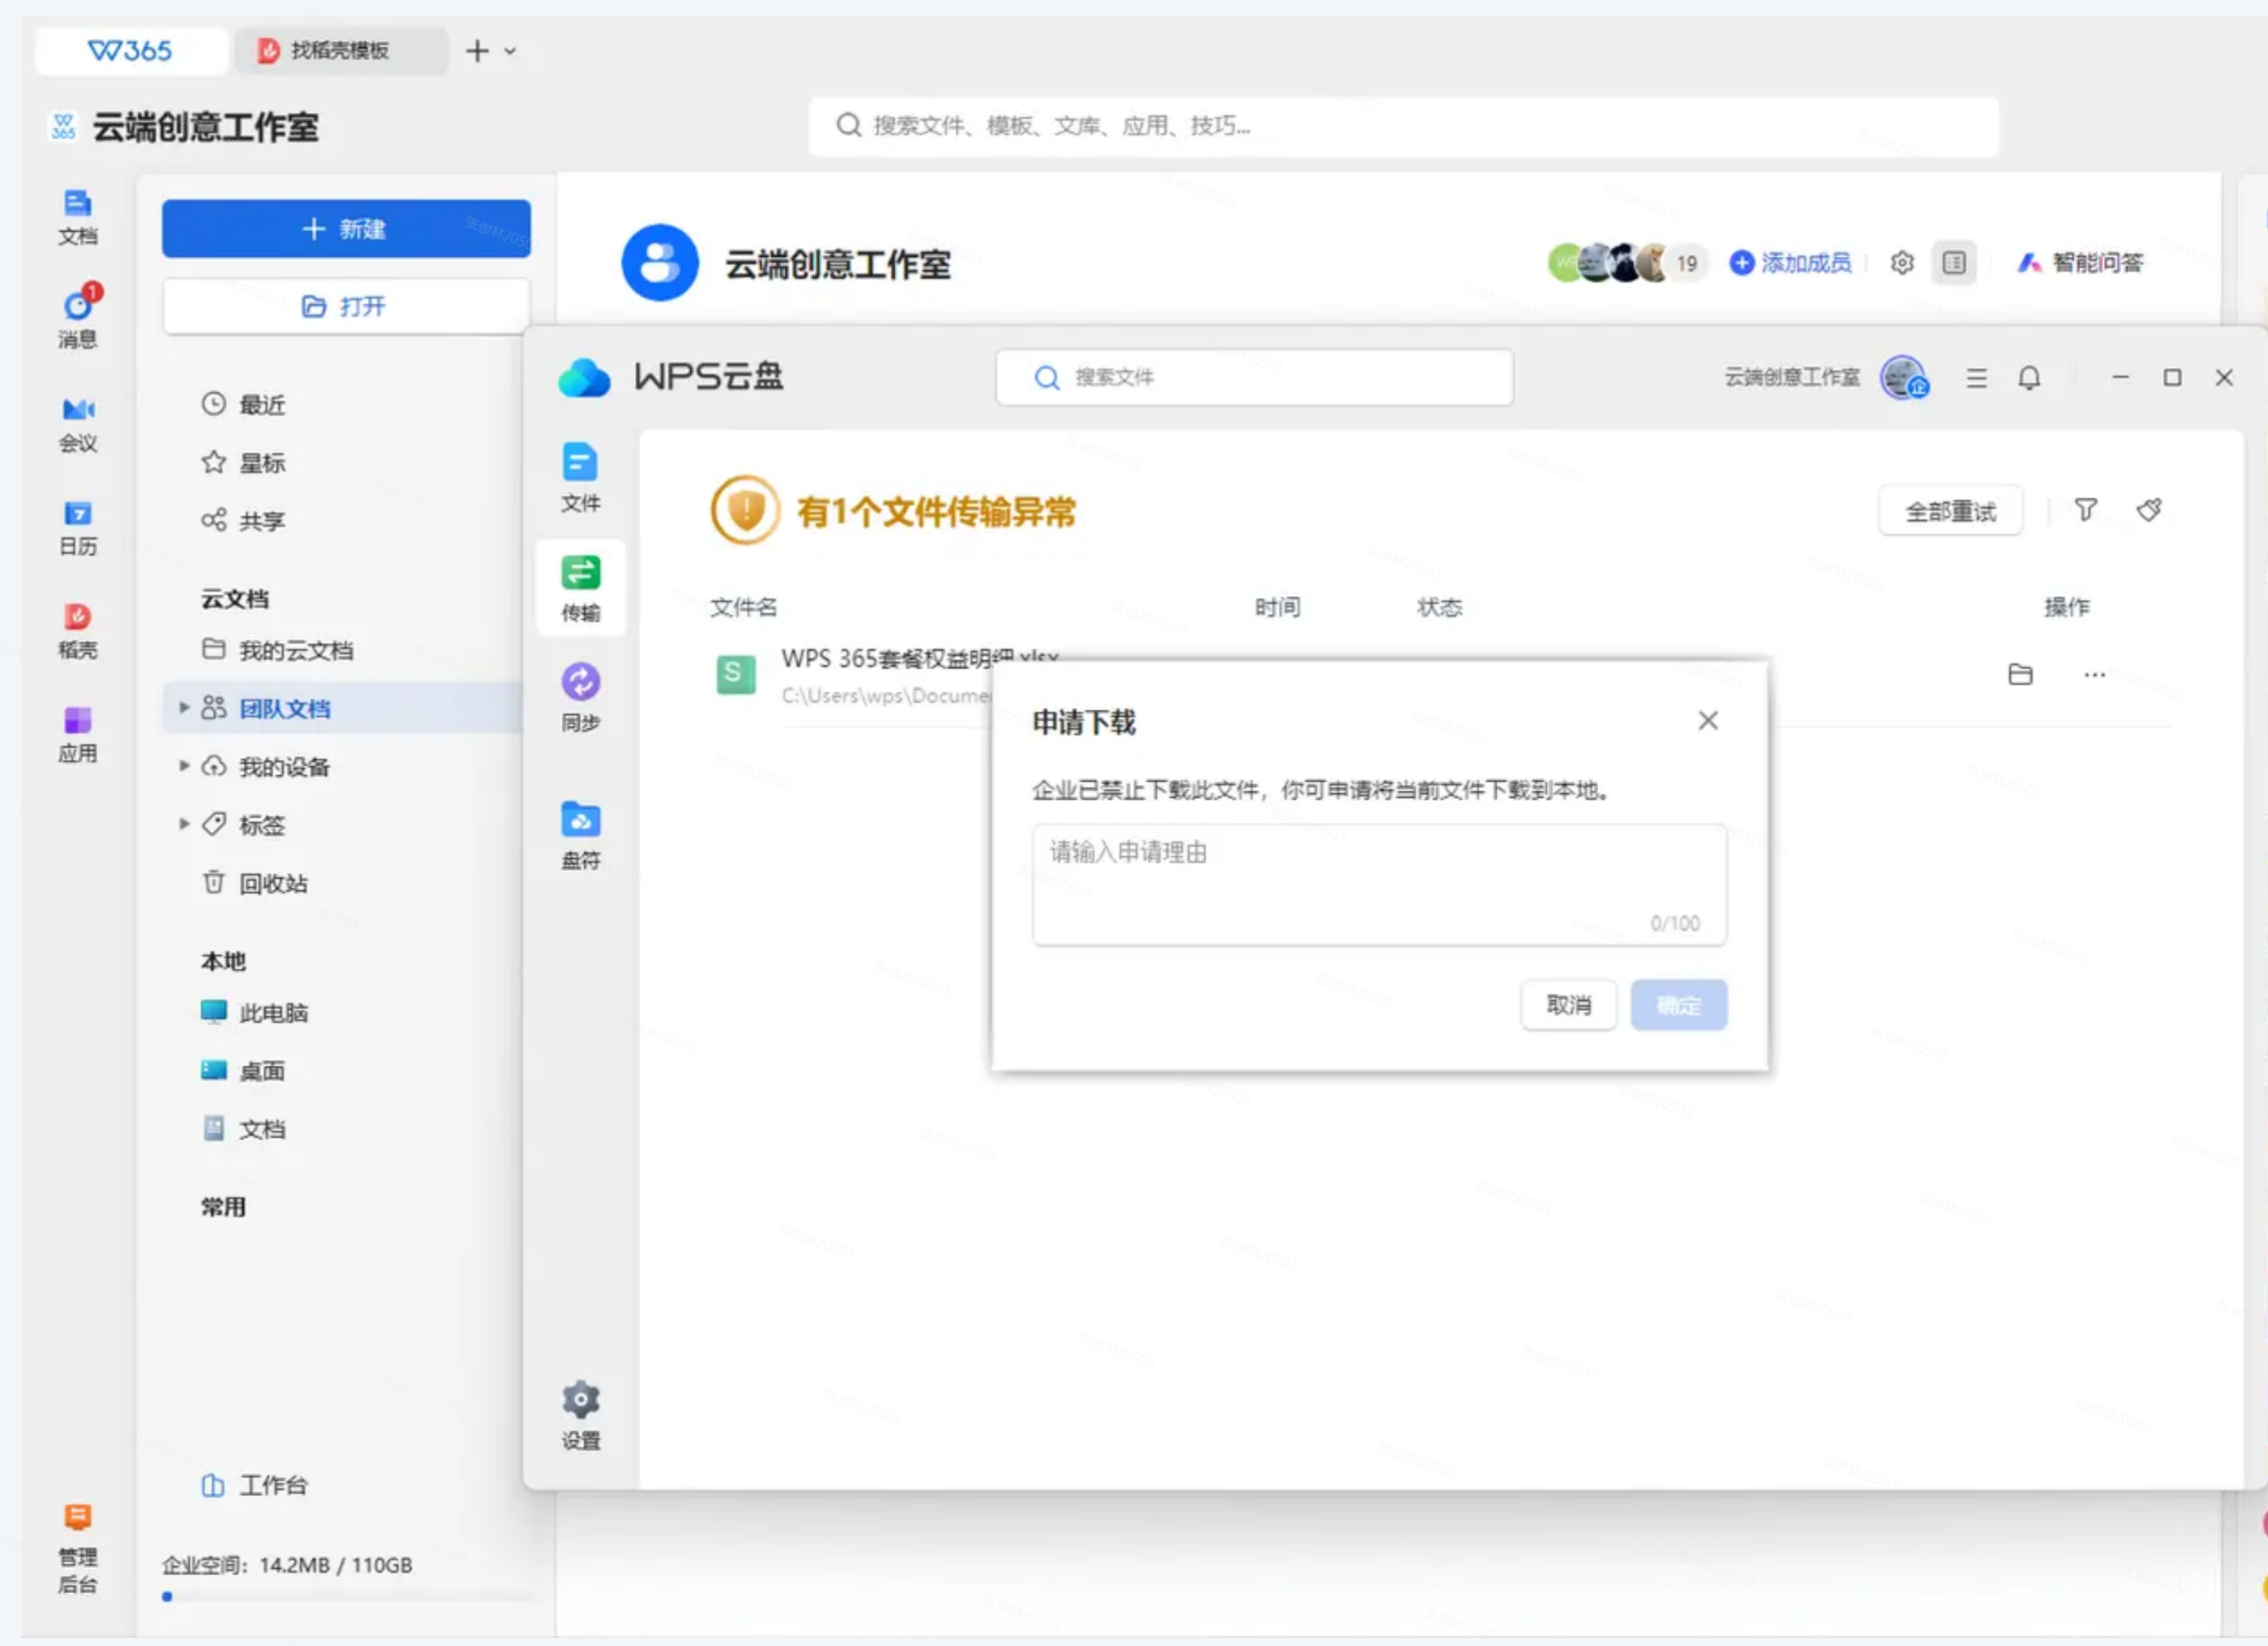2268x1646 pixels.
Task: Click the 企业空间 storage usage bar
Action: click(x=350, y=1597)
